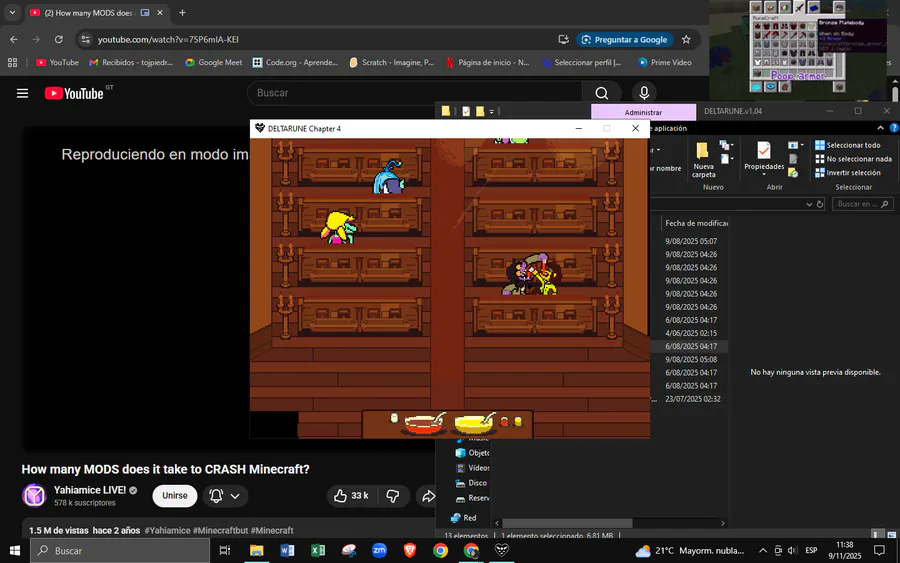Open Scratch - Imagine bookmark
900x563 pixels.
[391, 63]
